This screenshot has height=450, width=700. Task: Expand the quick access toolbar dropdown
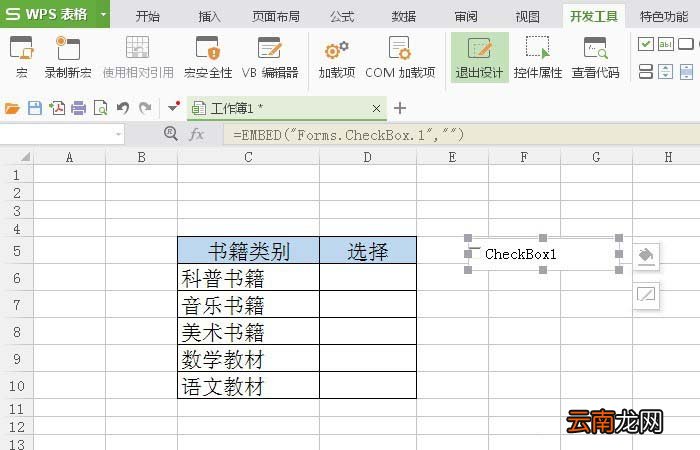173,107
